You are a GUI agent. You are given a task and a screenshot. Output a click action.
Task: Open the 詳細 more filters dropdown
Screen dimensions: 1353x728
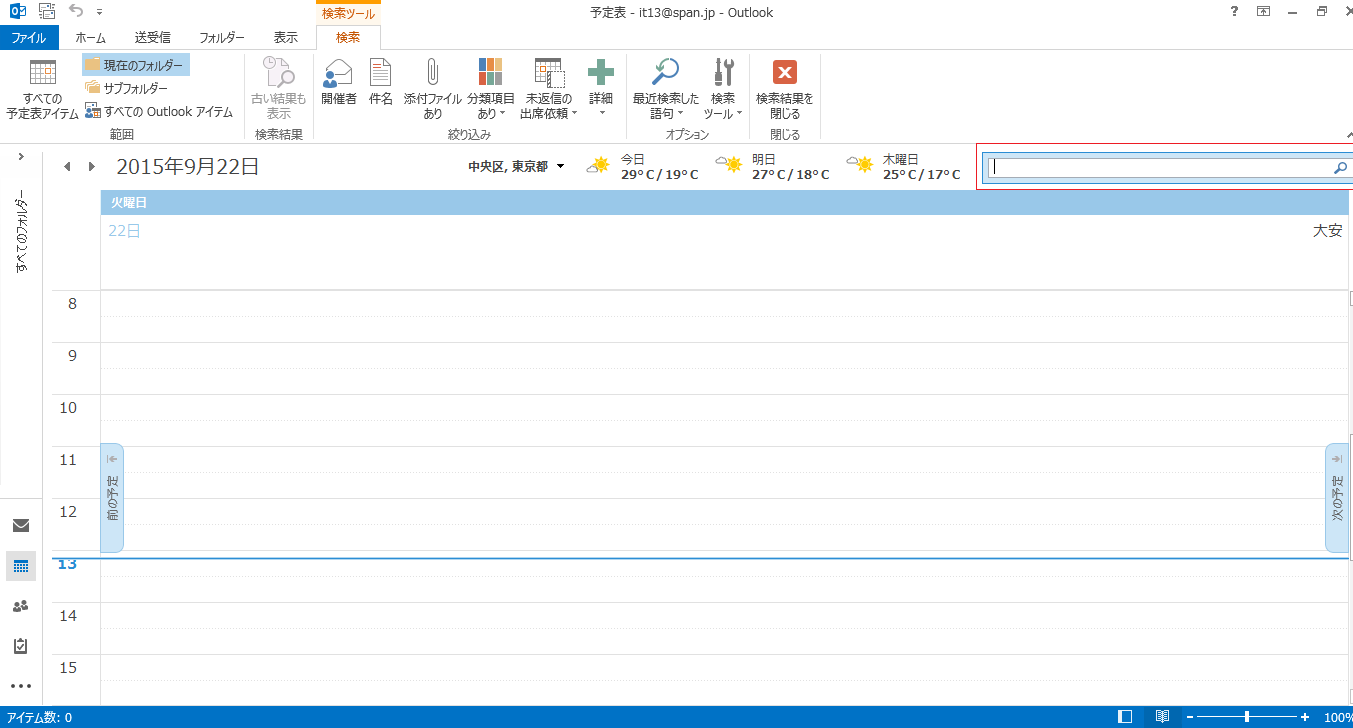click(601, 89)
